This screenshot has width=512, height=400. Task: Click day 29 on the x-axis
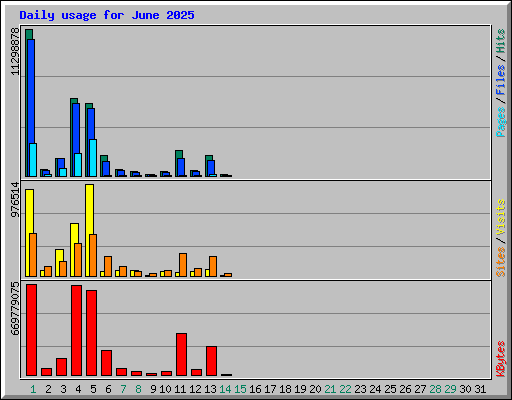click(x=450, y=389)
